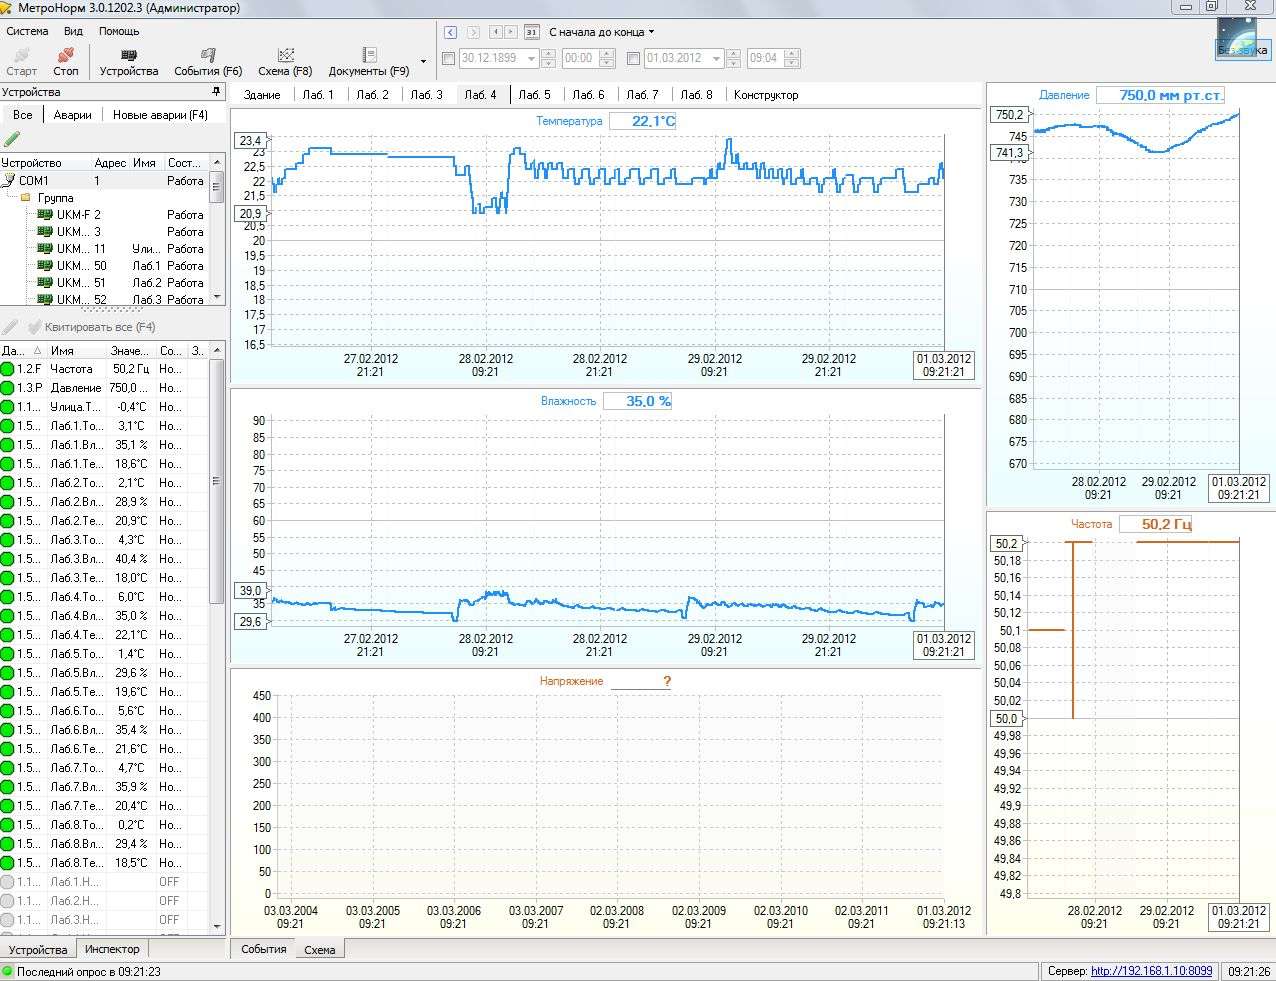The height and width of the screenshot is (981, 1276).
Task: Switch to the Лаб. 5 tab
Action: point(534,95)
